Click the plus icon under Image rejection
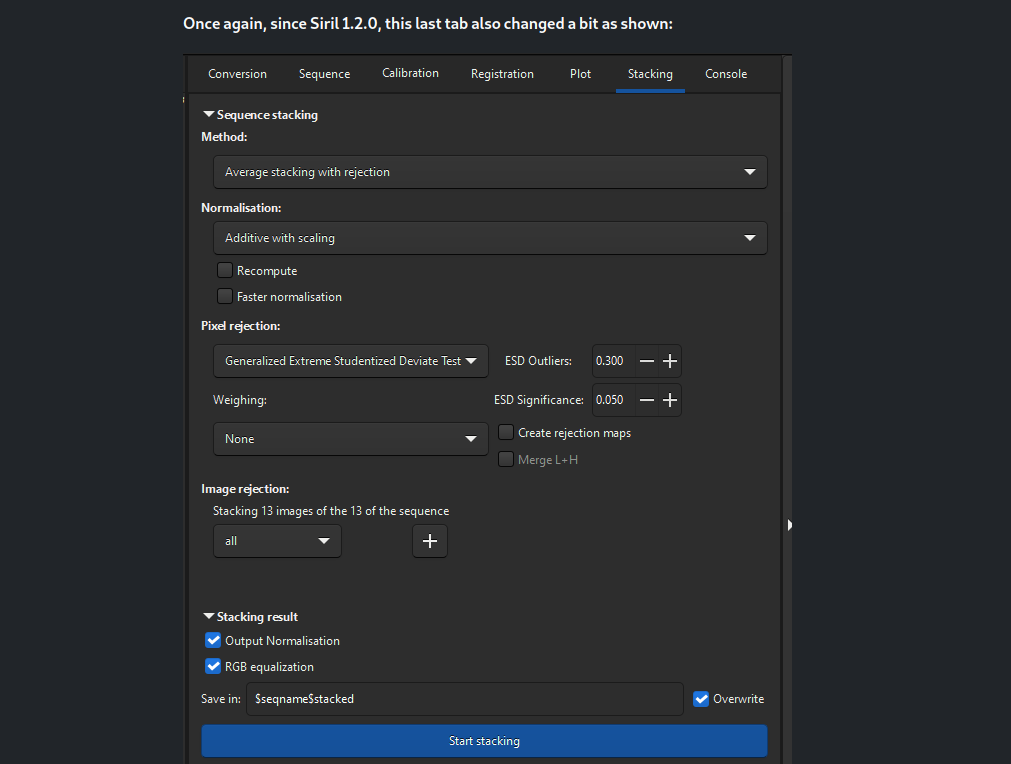This screenshot has height=764, width=1011. (x=430, y=541)
